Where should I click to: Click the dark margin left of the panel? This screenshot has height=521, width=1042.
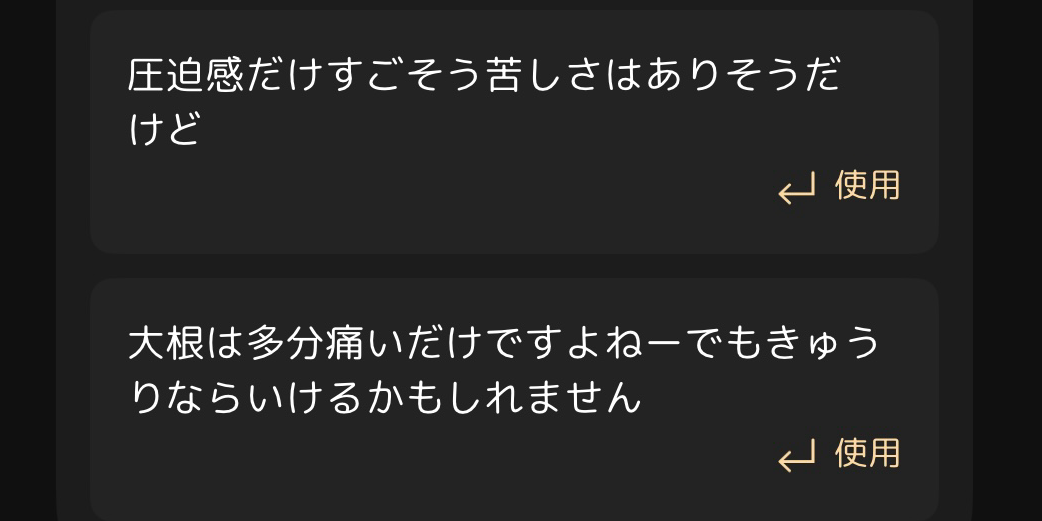tap(28, 260)
